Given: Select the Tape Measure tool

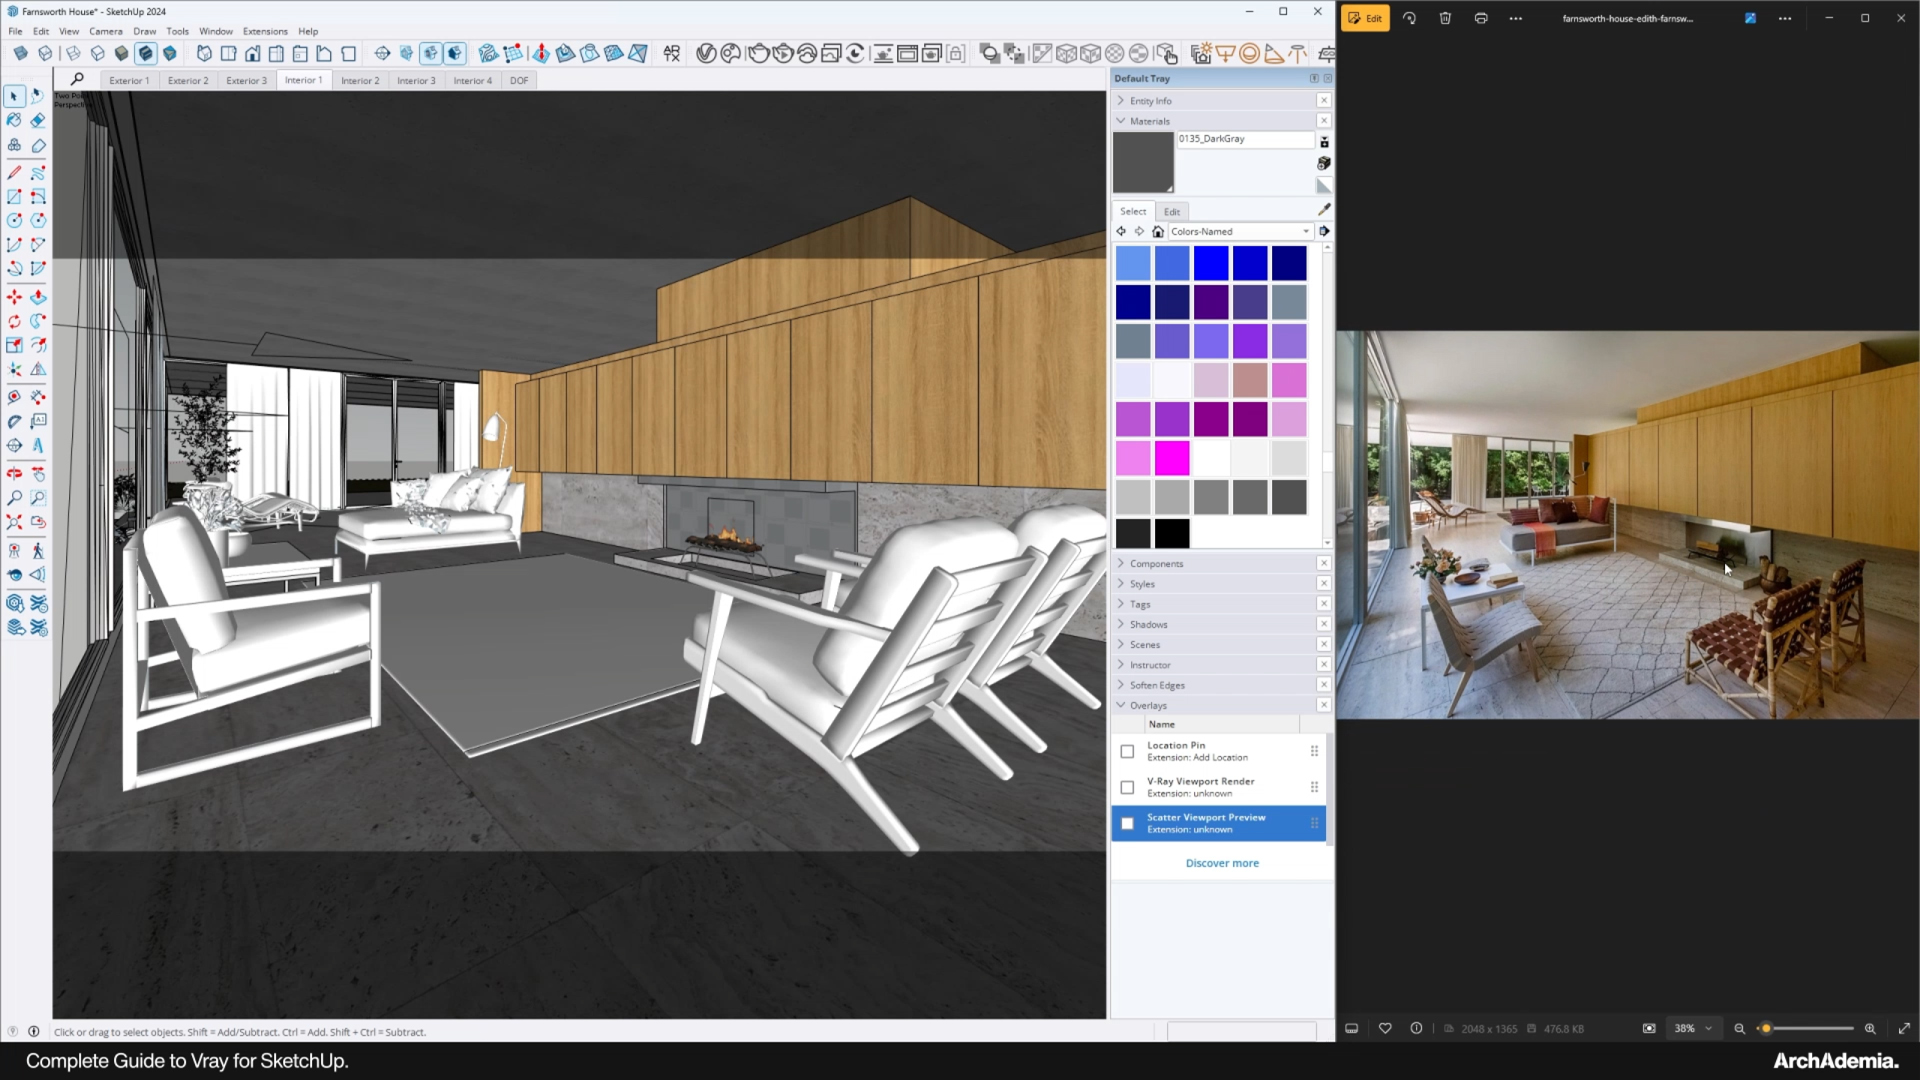Looking at the screenshot, I should 14,397.
